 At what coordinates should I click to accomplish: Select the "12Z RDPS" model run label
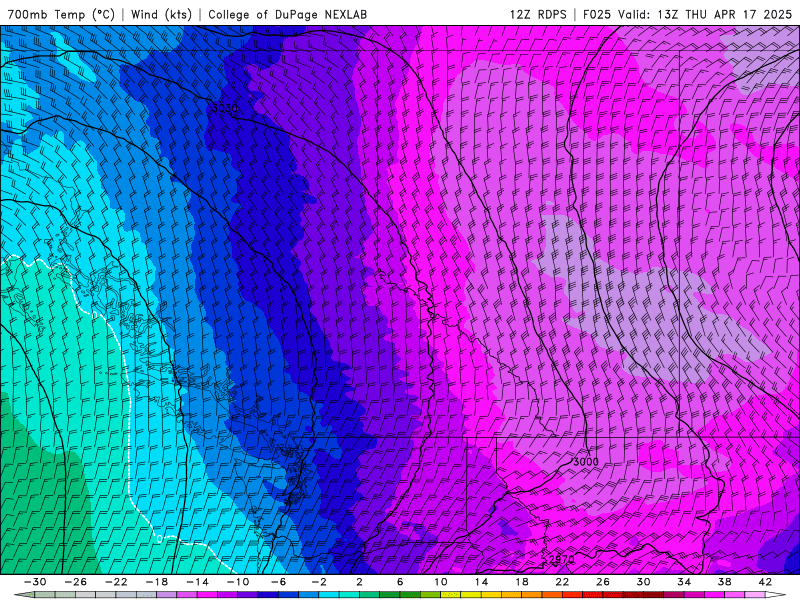coord(538,14)
